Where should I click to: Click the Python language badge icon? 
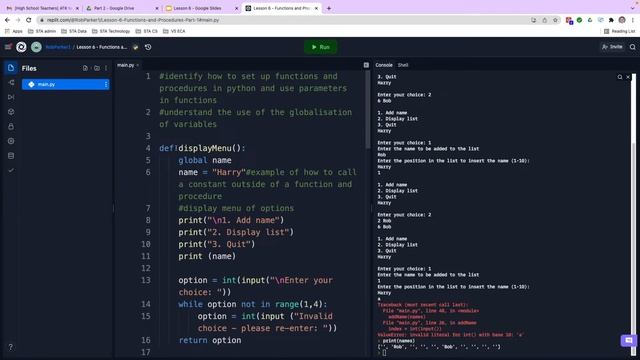136,47
